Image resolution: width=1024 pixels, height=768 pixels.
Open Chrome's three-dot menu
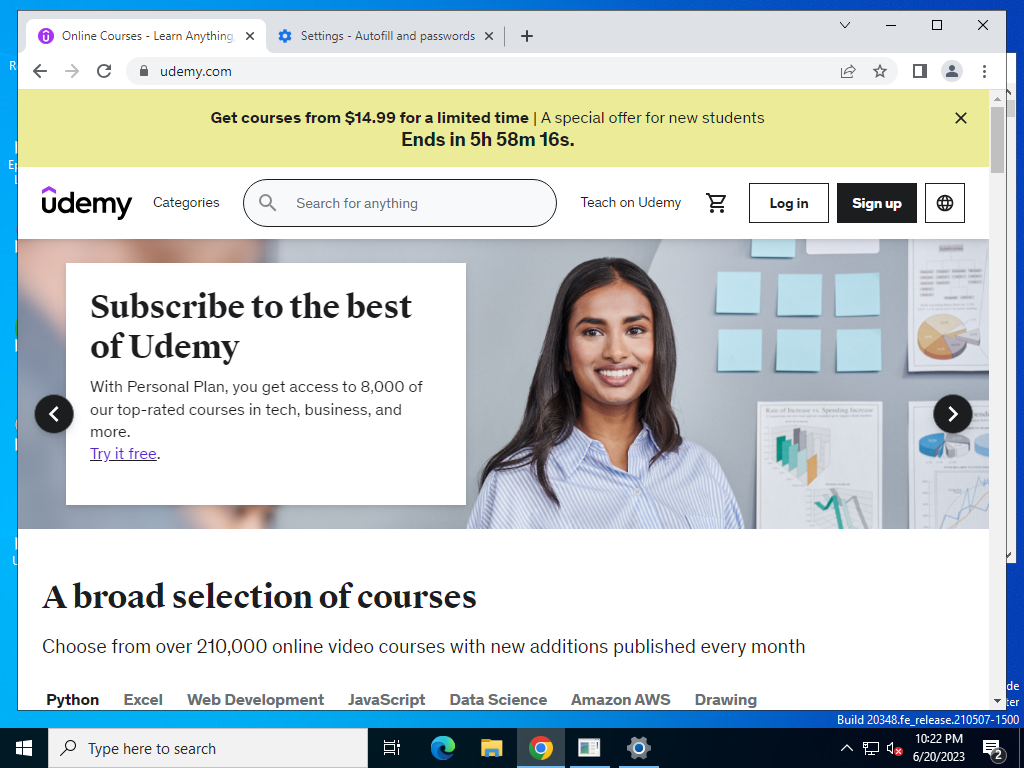[x=984, y=71]
